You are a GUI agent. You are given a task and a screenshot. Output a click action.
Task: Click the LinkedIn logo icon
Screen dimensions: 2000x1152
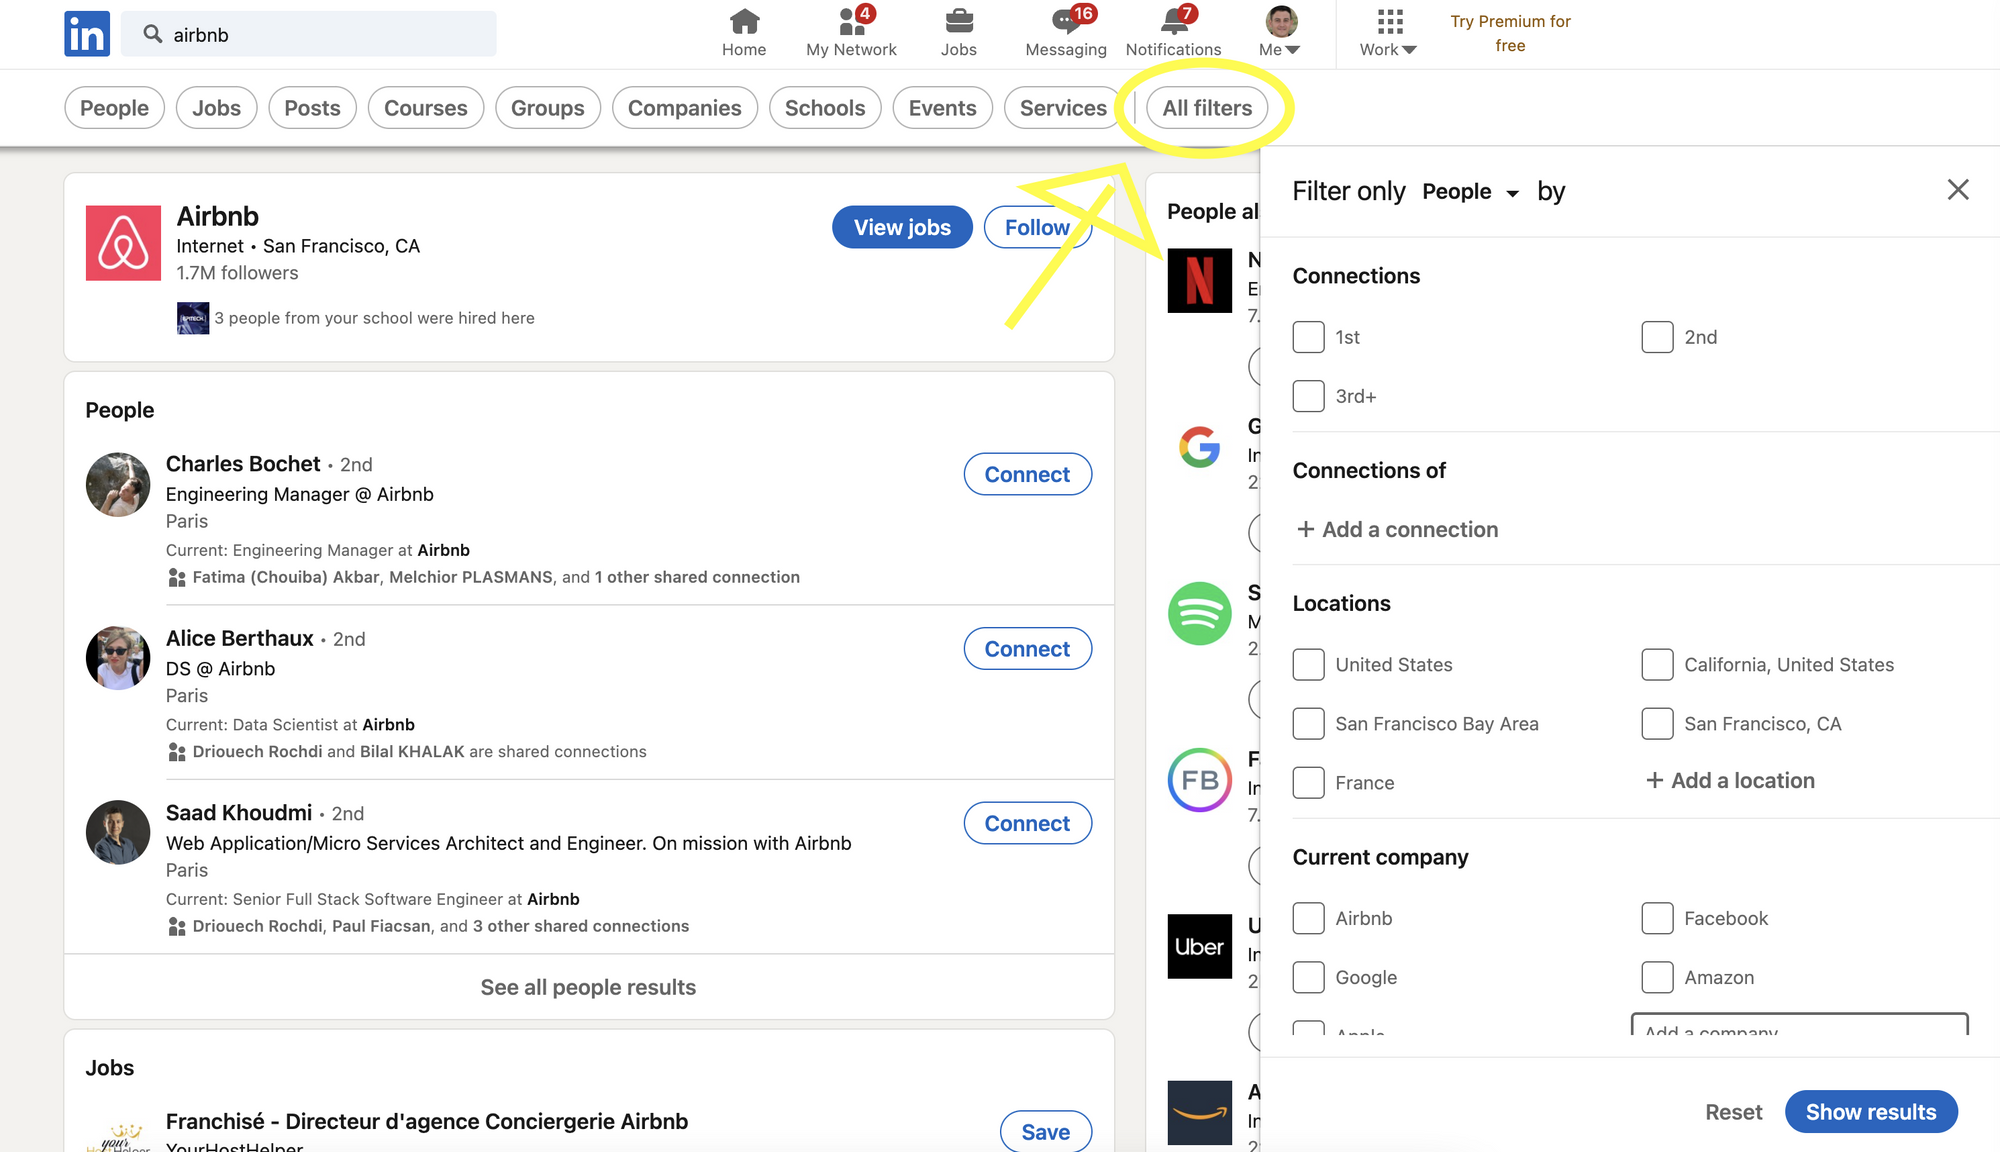click(87, 34)
